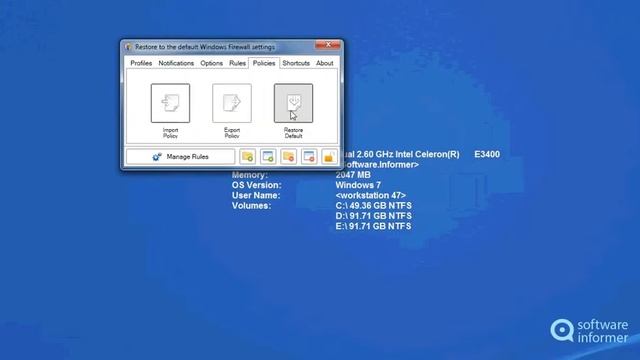Click the '2.60 GHz Intel Celeron(R)' text
This screenshot has height=360, width=640.
(408, 154)
